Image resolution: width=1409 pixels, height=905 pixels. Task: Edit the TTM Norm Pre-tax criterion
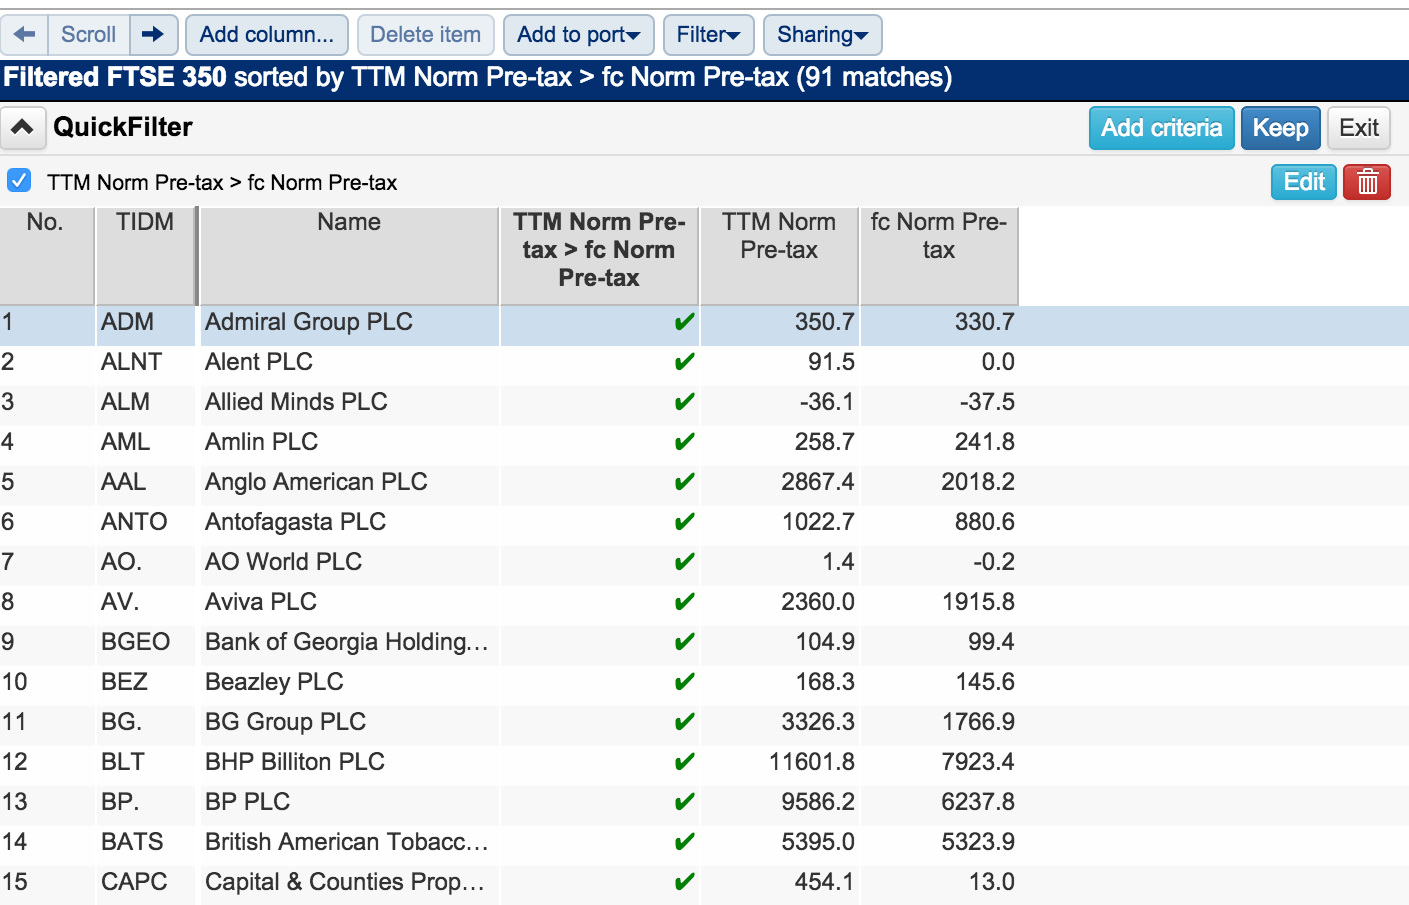coord(1304,182)
